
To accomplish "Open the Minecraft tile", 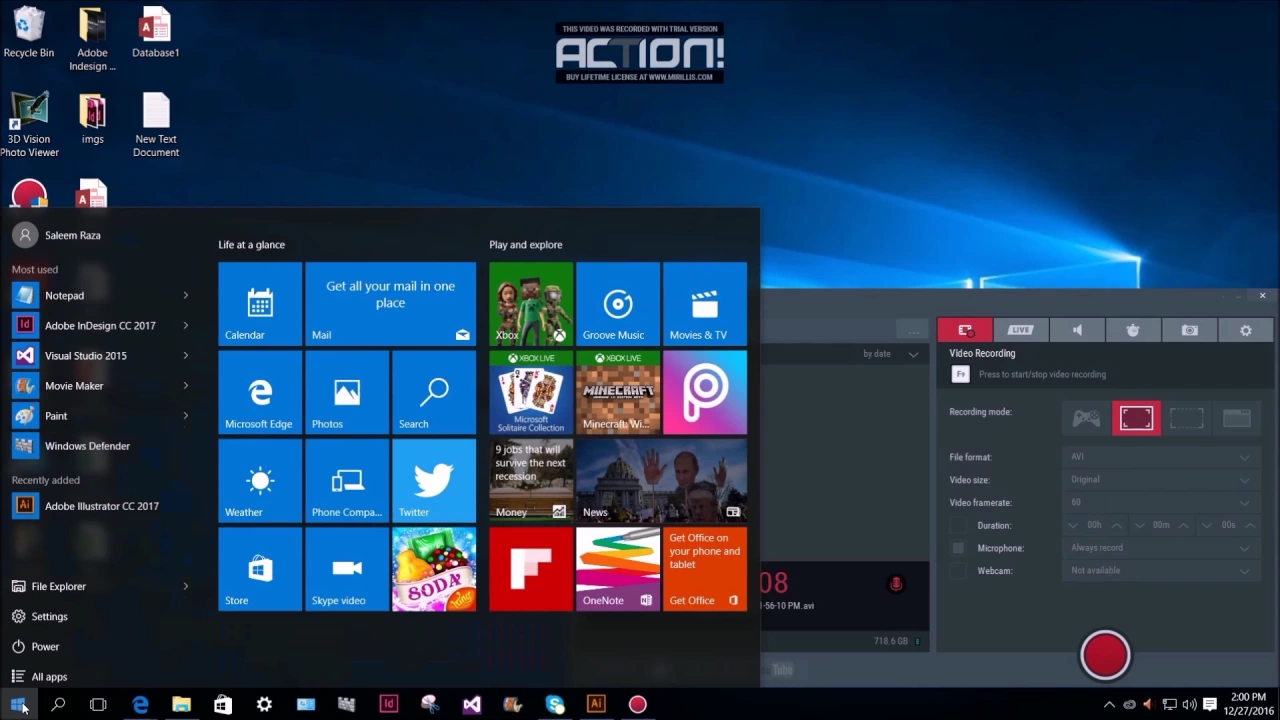I will pos(618,392).
